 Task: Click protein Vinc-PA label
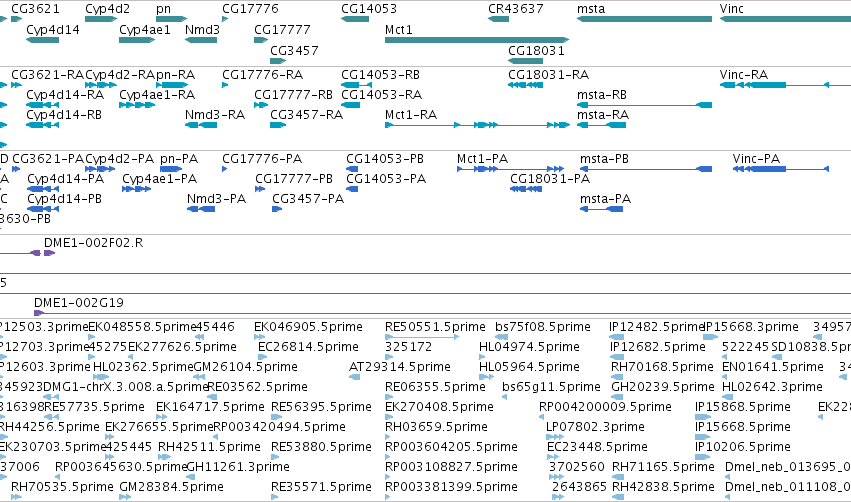coord(757,159)
